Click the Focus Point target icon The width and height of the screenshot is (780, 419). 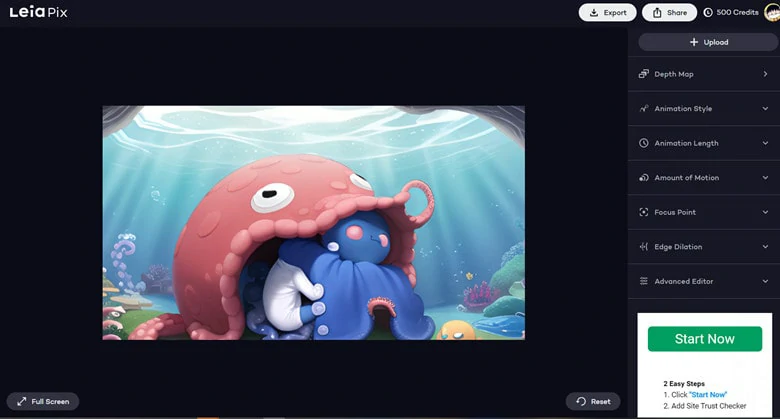click(644, 212)
